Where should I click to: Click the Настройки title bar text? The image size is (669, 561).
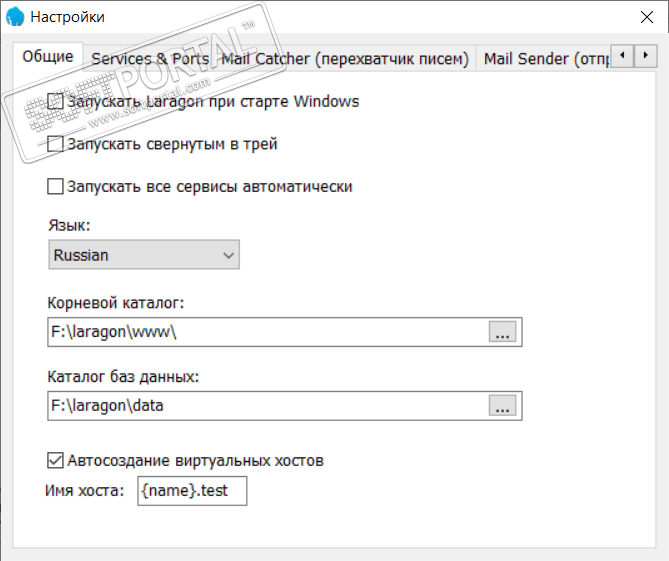pos(67,17)
